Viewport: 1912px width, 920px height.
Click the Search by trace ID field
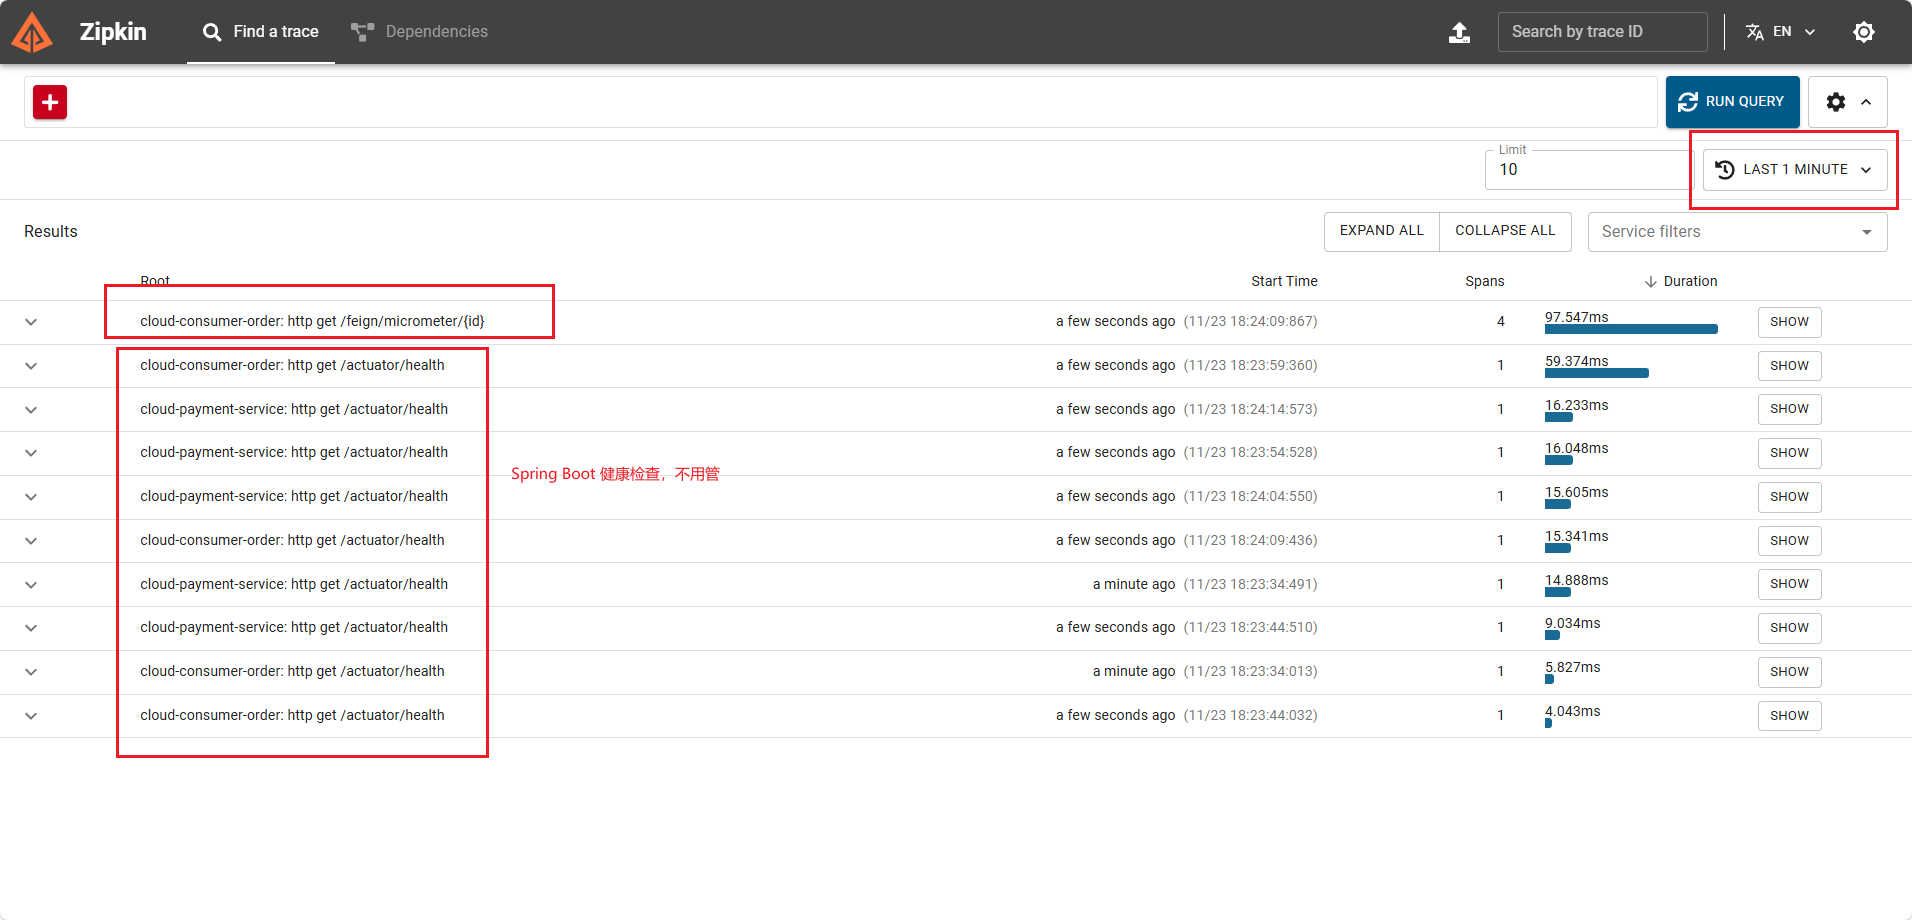(x=1601, y=32)
